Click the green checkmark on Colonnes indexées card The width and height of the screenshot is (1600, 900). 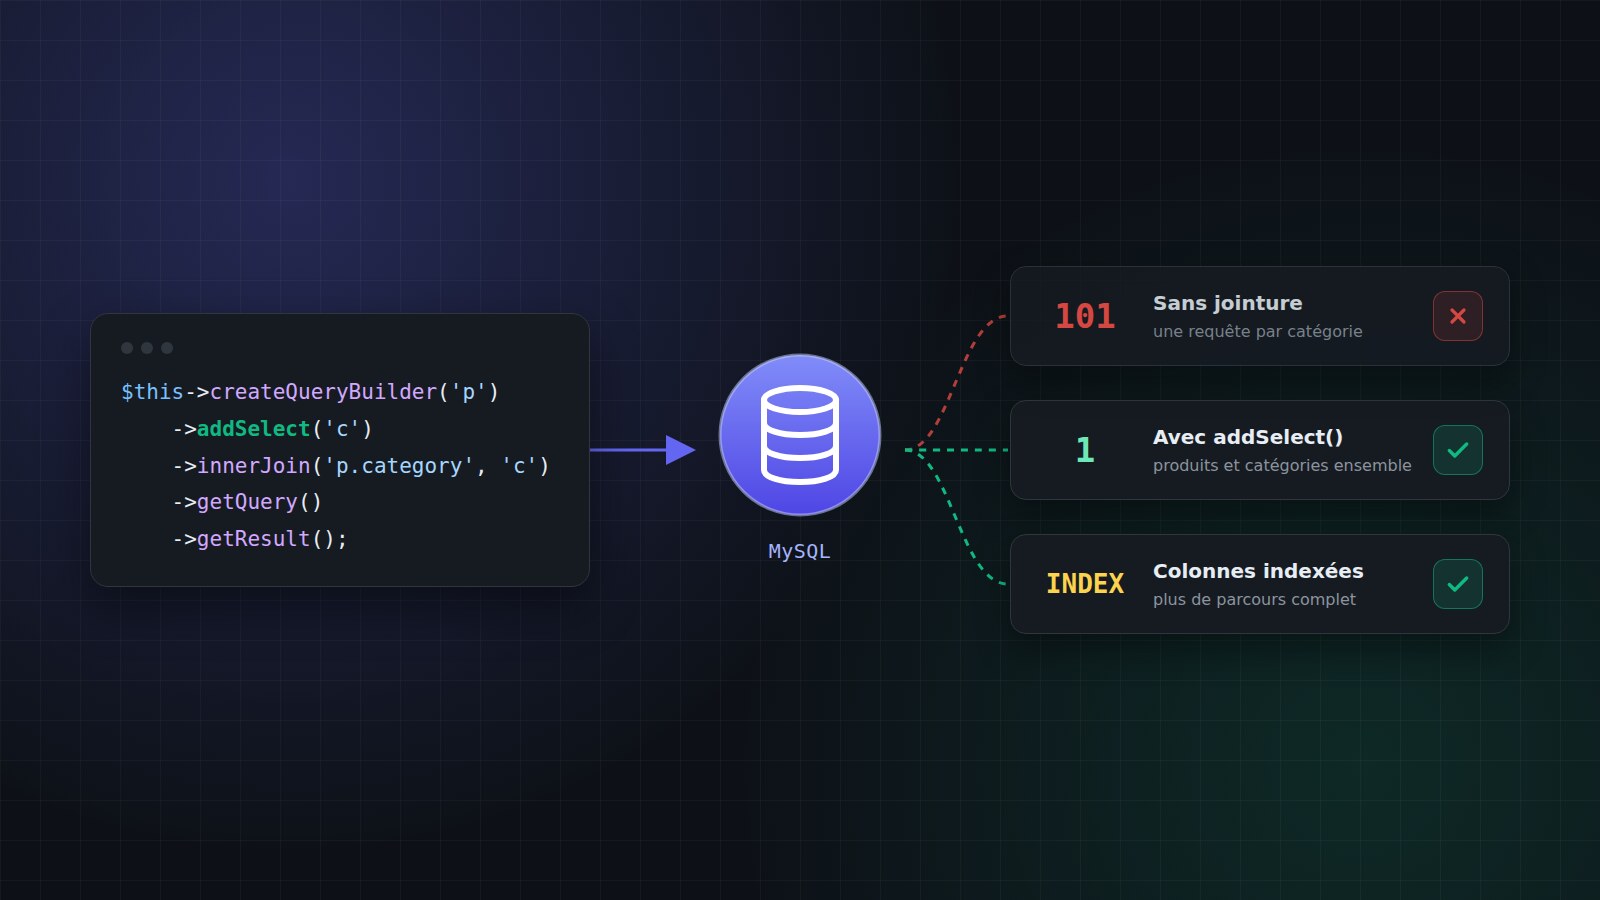(x=1458, y=584)
